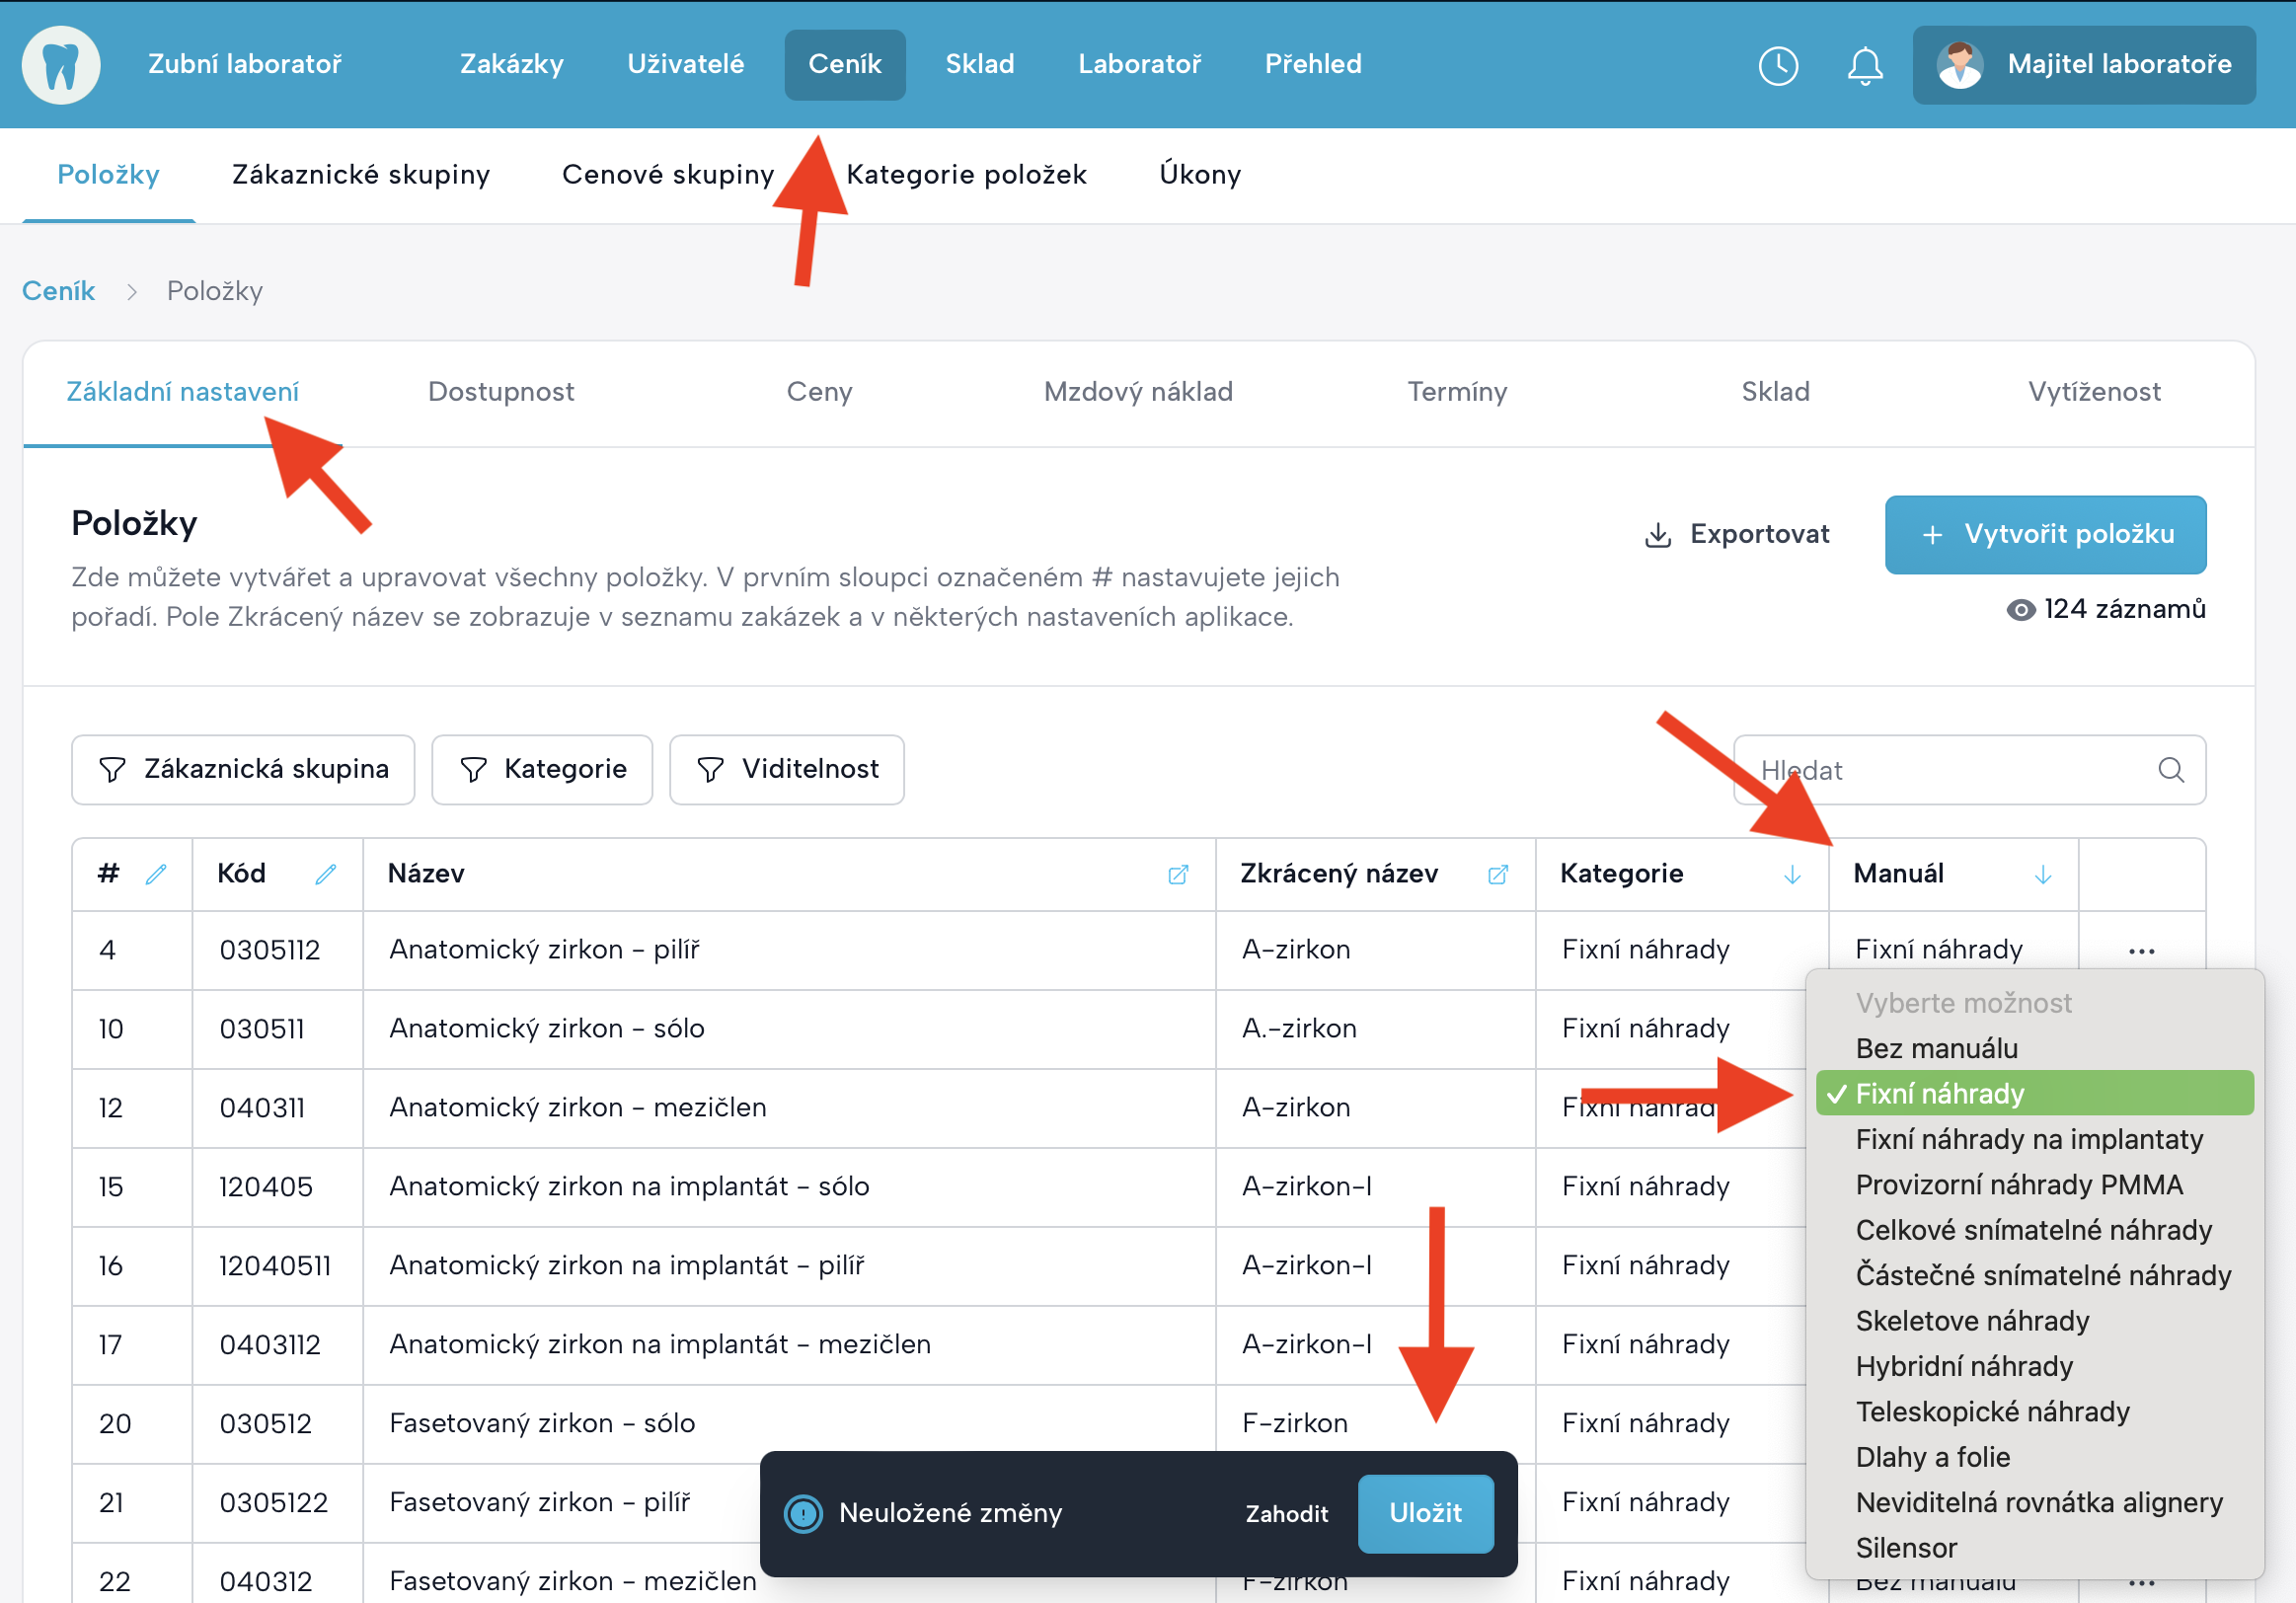Screen dimensions: 2296x1603
Task: Click the pencil icon beside Kód column
Action: click(326, 874)
